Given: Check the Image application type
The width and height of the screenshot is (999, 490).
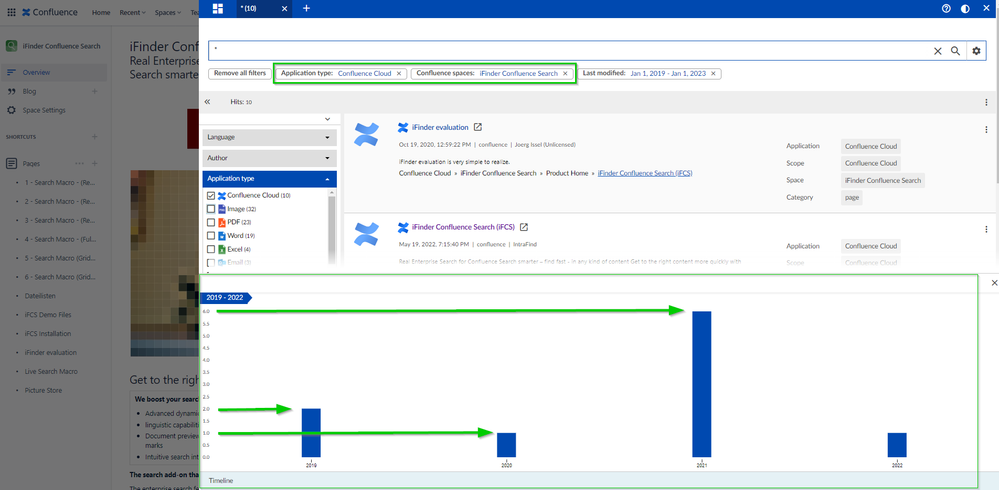Looking at the screenshot, I should point(211,209).
